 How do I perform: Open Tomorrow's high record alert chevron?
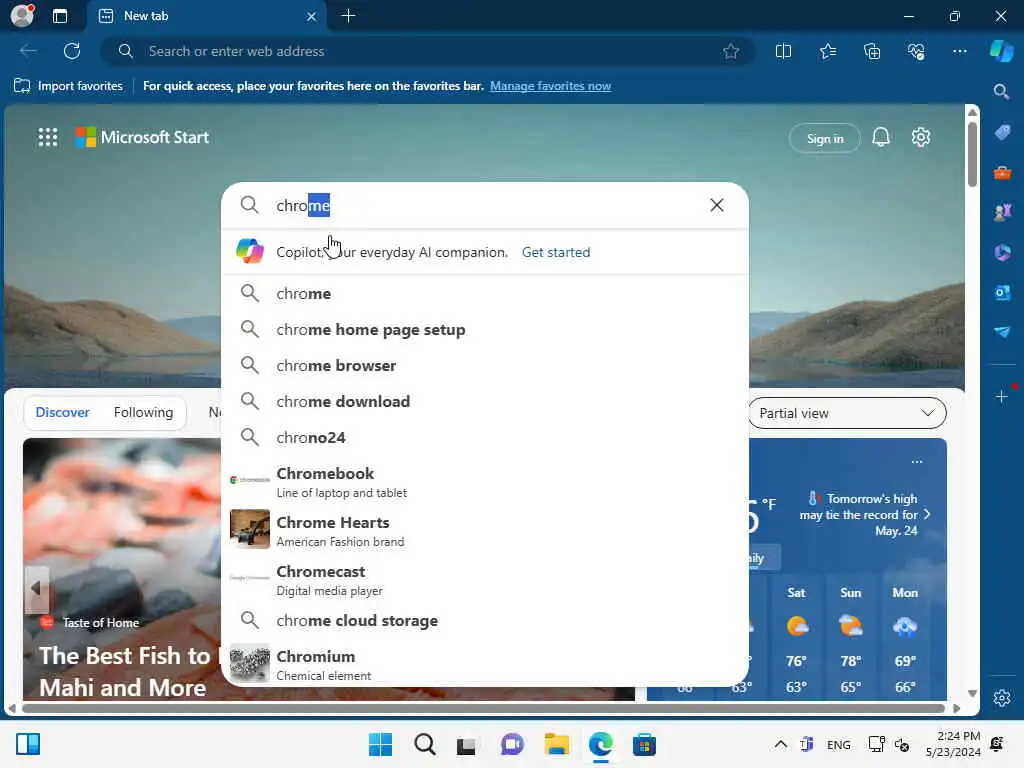coord(927,515)
